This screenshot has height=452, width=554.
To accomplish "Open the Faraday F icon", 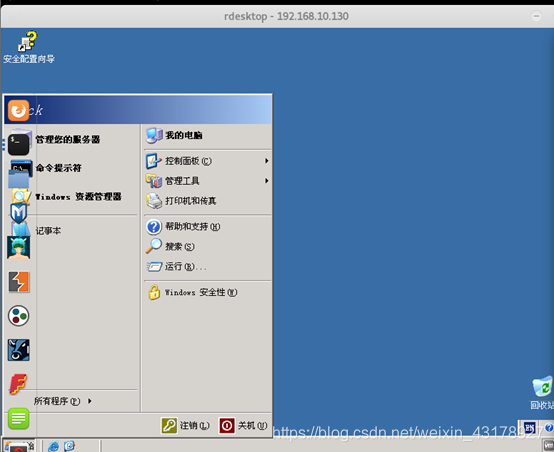I will point(18,384).
